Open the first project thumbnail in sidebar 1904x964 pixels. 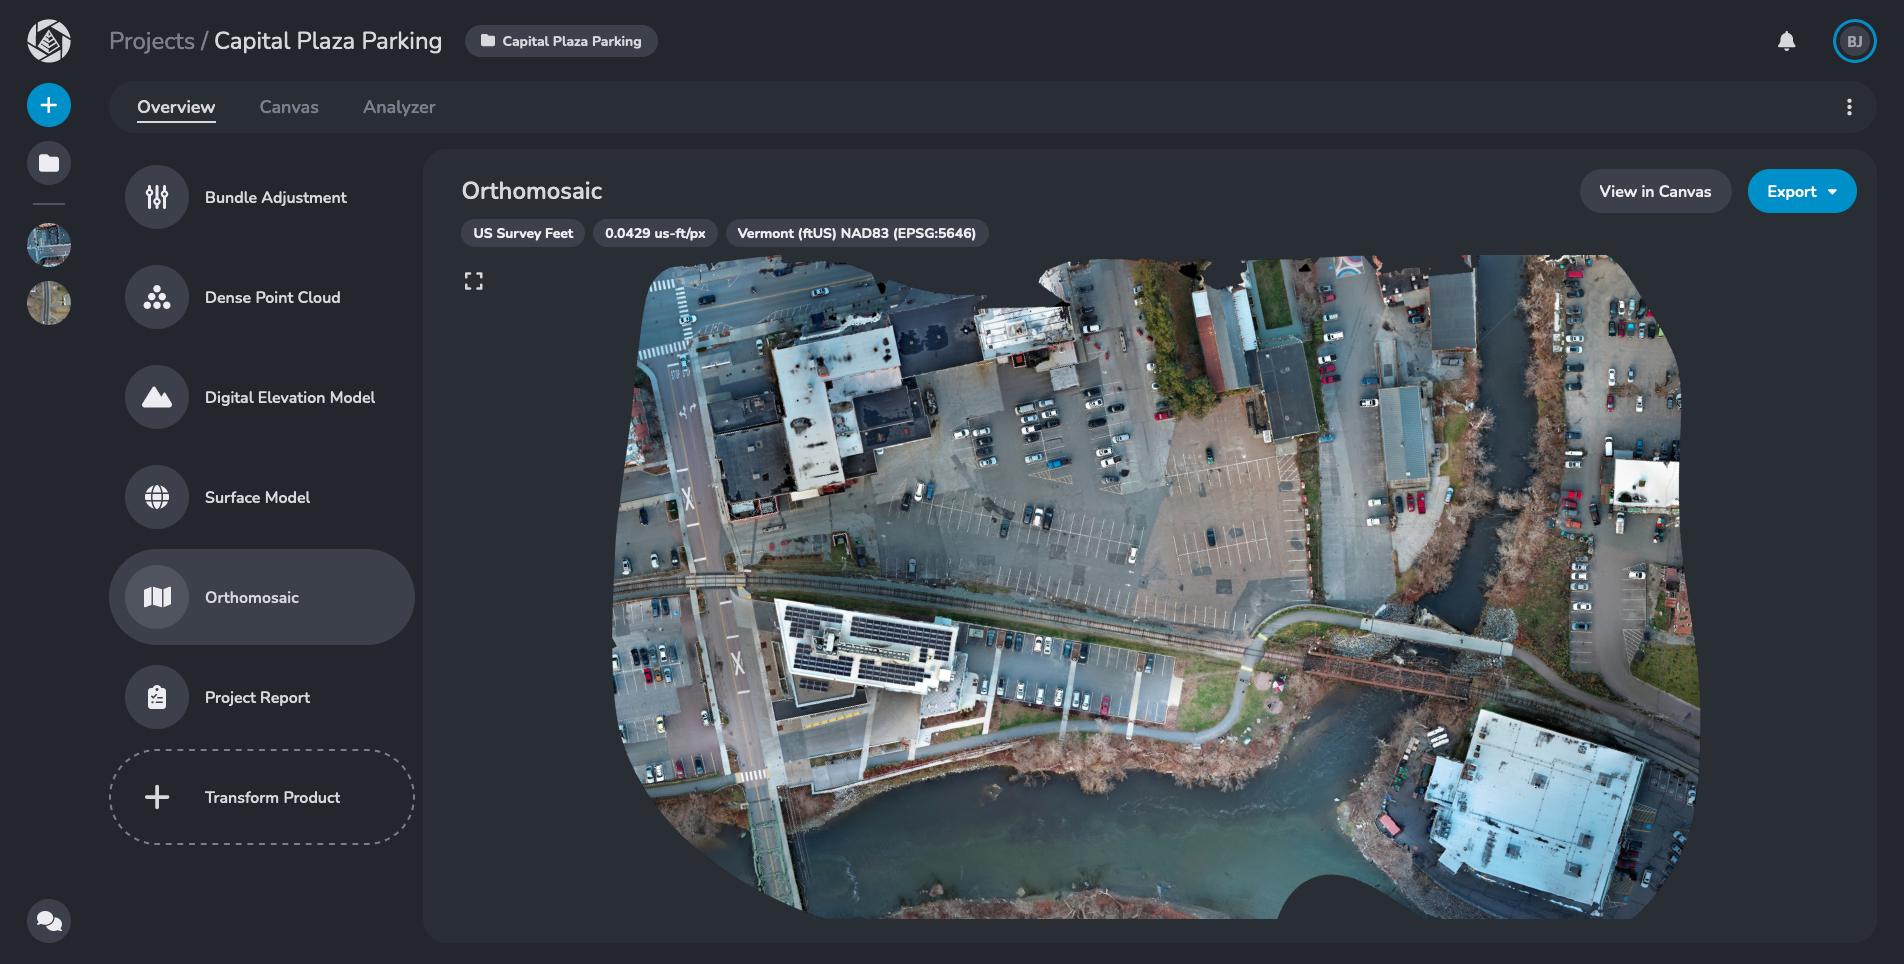click(x=48, y=245)
